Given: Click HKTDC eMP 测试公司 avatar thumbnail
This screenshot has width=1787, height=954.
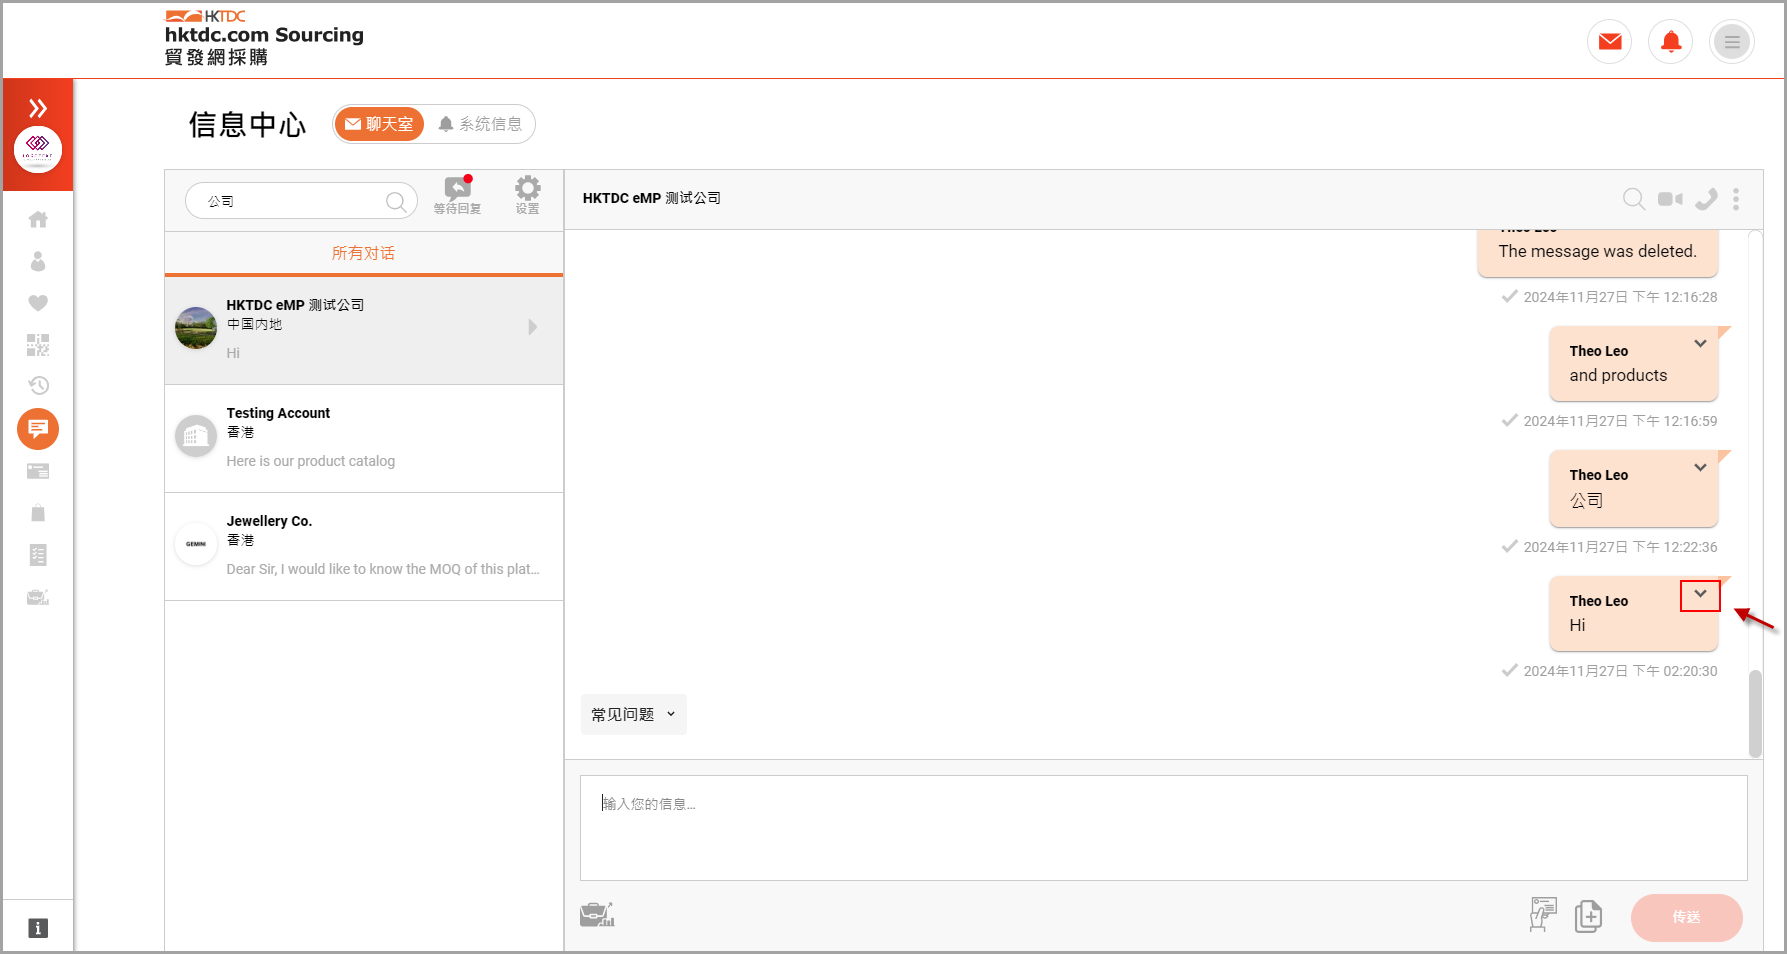Looking at the screenshot, I should coord(196,328).
